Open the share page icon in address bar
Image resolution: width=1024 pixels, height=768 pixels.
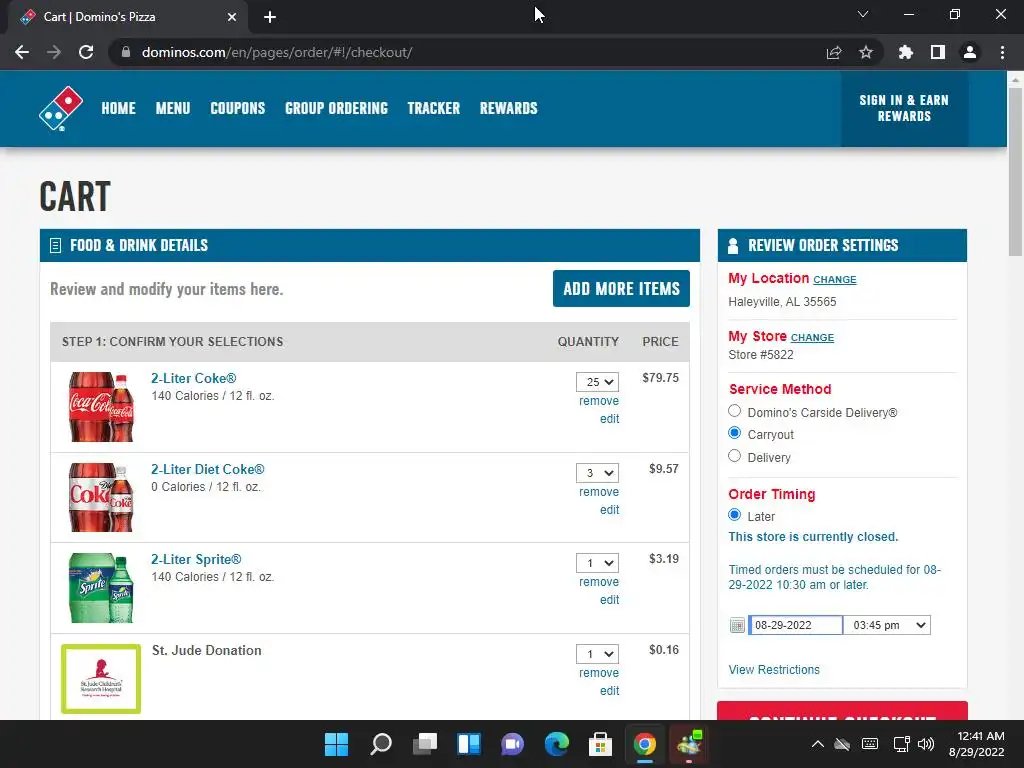point(834,52)
